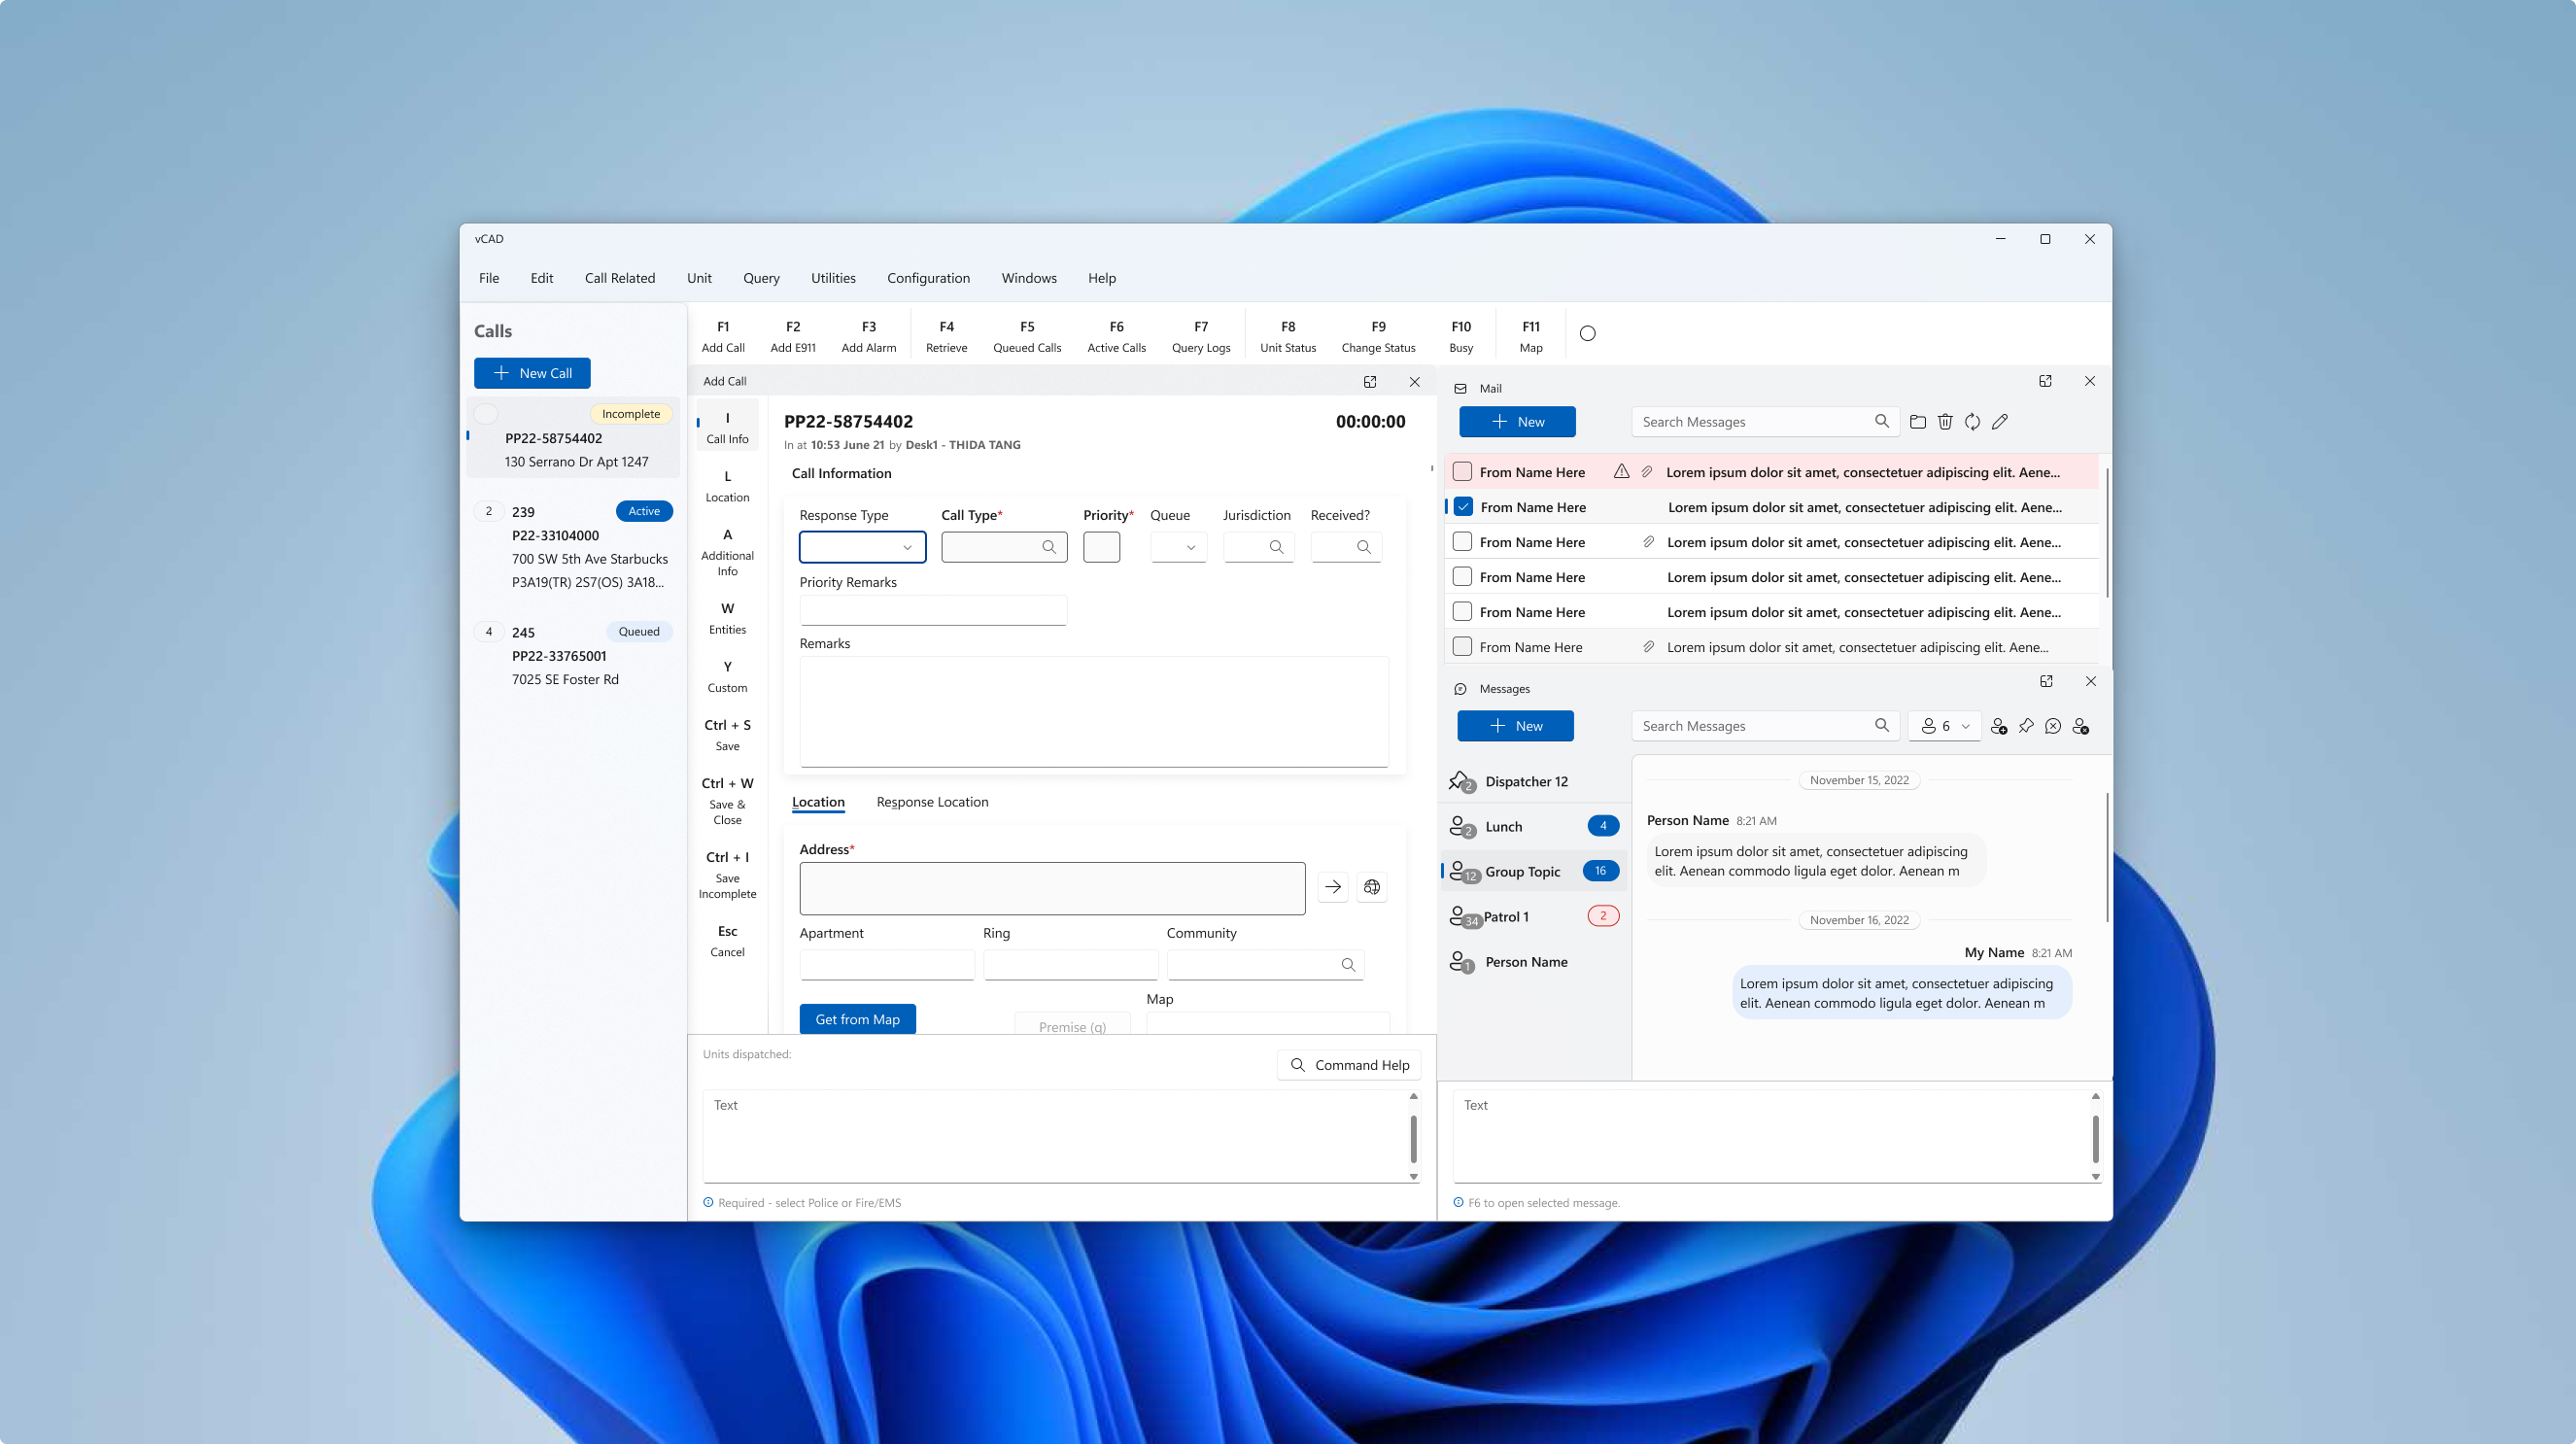The height and width of the screenshot is (1444, 2576).
Task: Open F7 Query Logs
Action: 1201,336
